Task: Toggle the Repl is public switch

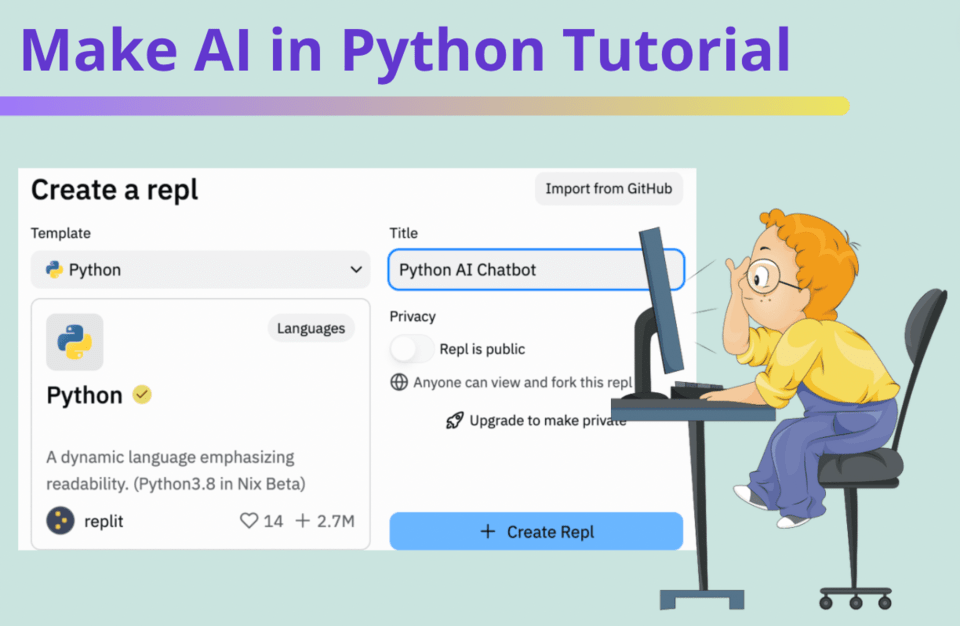Action: tap(412, 349)
